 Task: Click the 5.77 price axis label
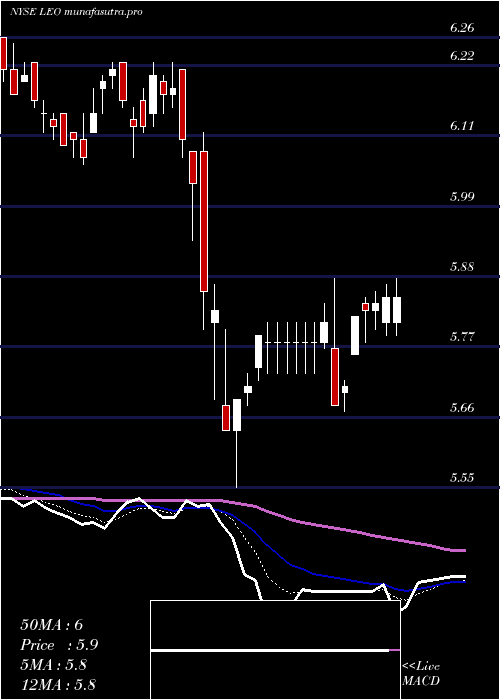point(462,336)
